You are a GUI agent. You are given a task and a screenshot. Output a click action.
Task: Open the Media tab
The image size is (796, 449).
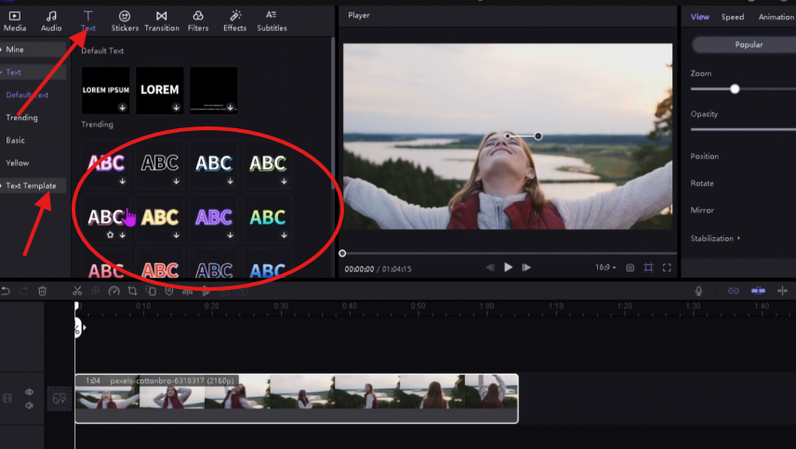pyautogui.click(x=15, y=21)
